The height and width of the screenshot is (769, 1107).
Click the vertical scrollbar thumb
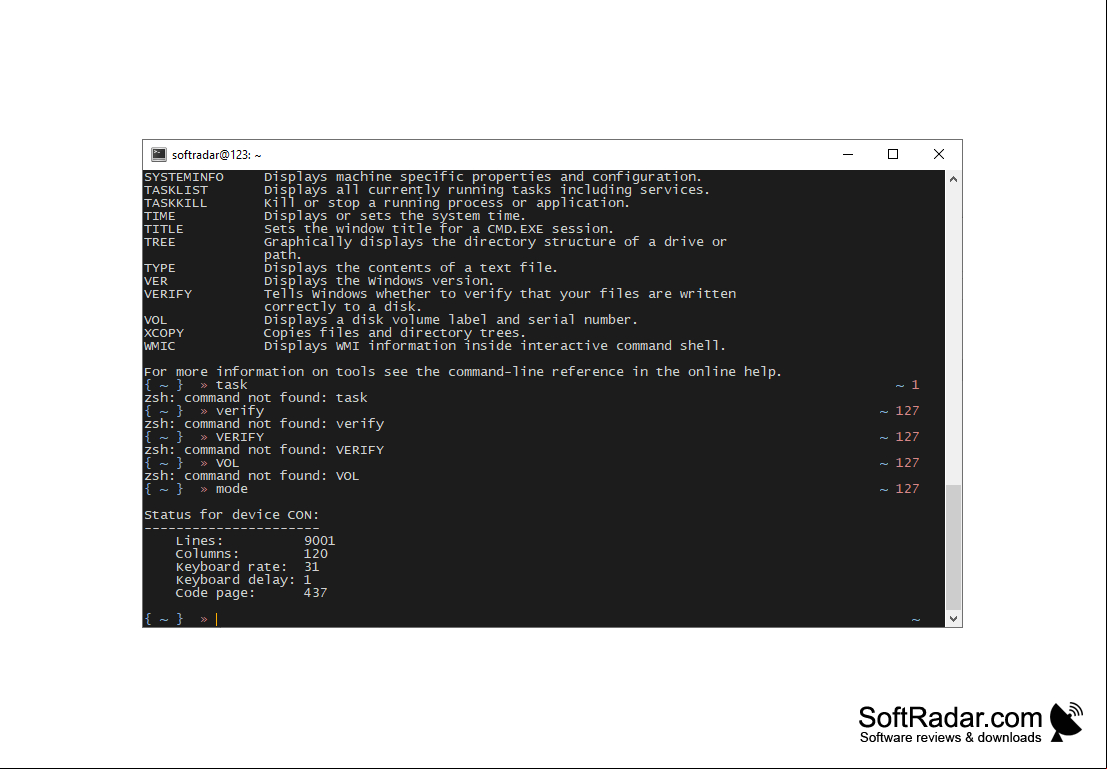click(x=953, y=547)
